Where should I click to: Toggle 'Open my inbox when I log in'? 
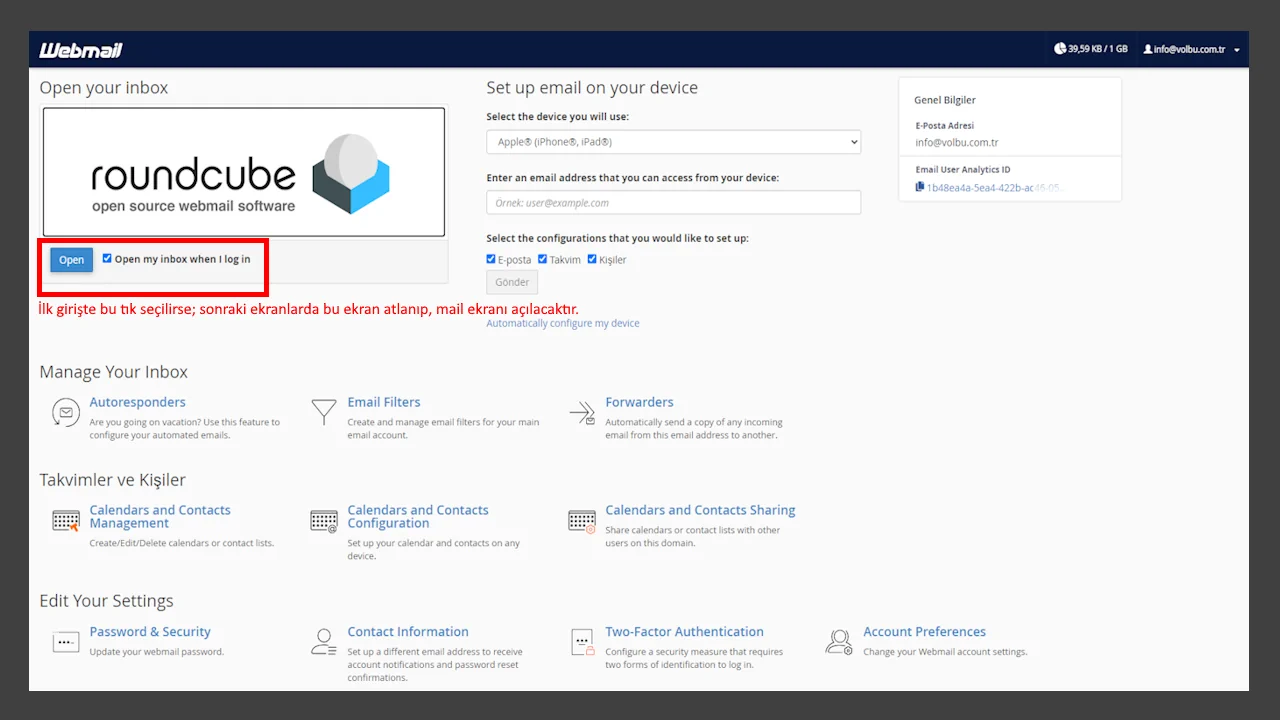107,257
